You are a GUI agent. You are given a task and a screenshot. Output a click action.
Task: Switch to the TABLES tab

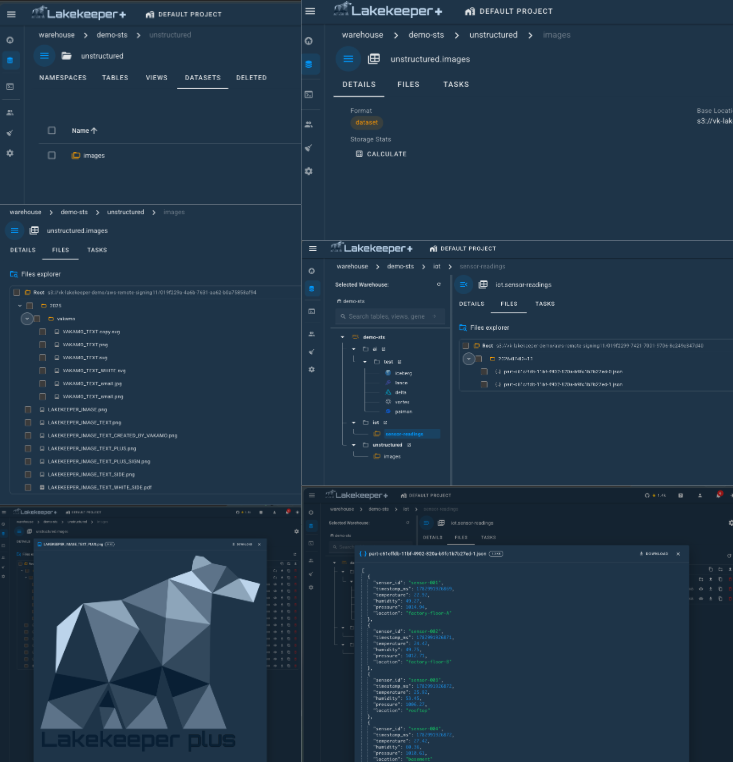click(x=115, y=78)
